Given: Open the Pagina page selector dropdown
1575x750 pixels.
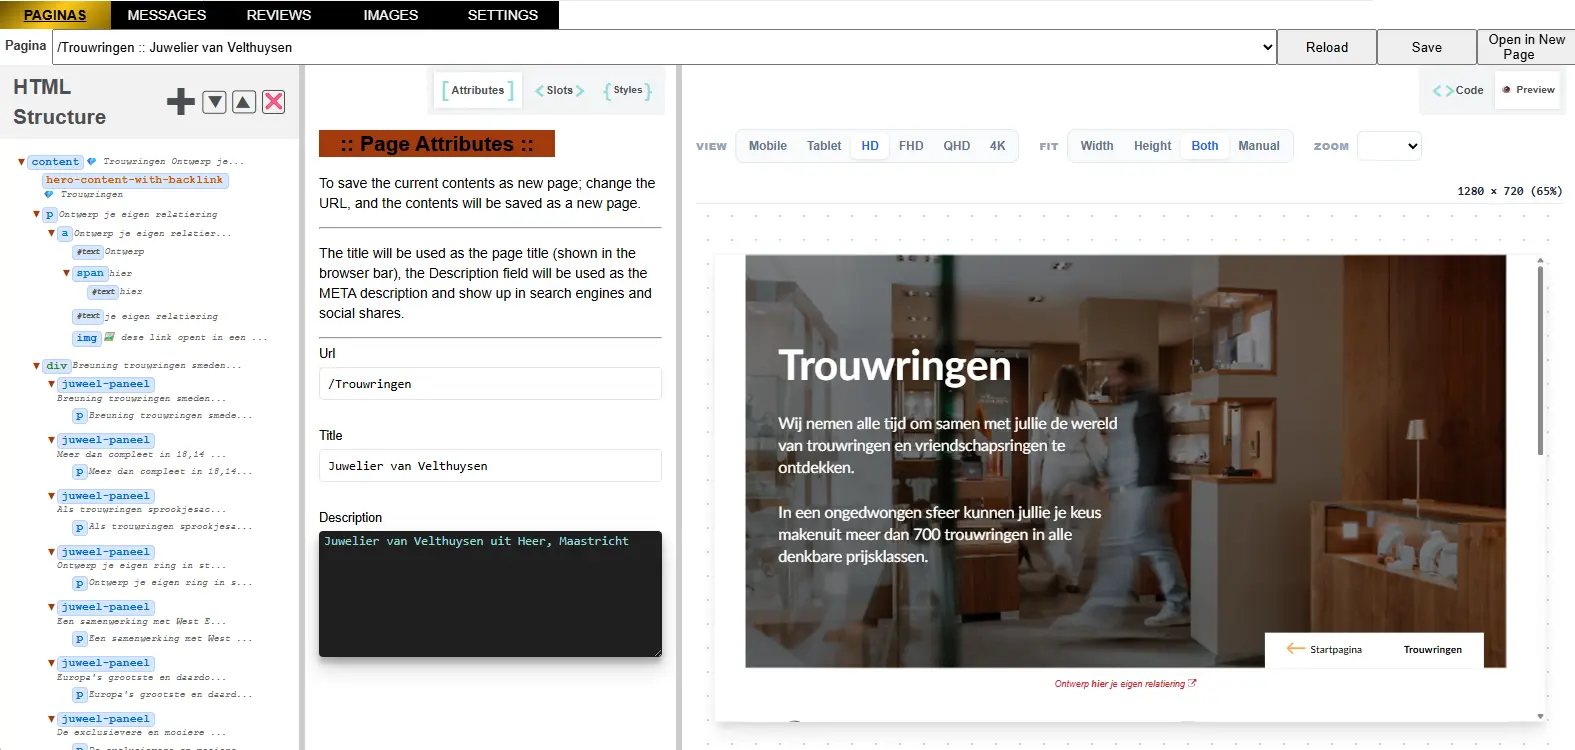Looking at the screenshot, I should [665, 47].
